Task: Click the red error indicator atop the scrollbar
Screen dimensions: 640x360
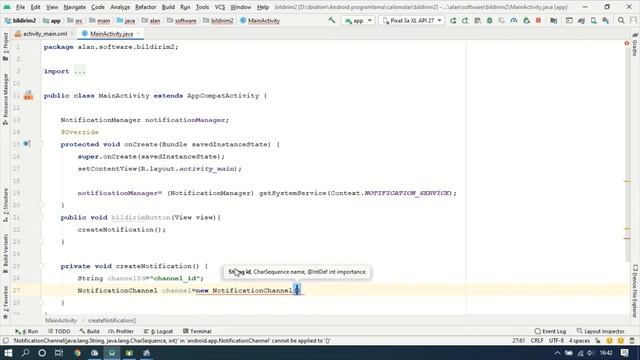Action: pyautogui.click(x=627, y=43)
